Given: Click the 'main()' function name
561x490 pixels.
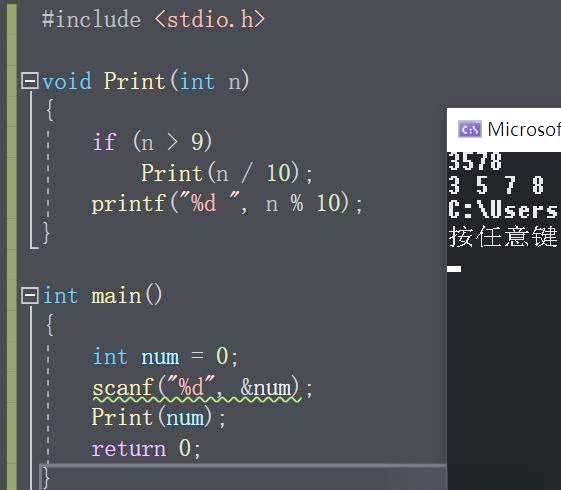Looking at the screenshot, I should pyautogui.click(x=127, y=296).
